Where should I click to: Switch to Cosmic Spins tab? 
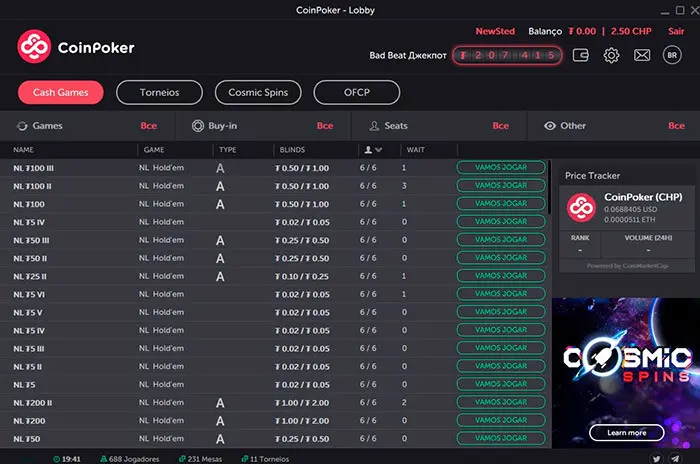(x=258, y=92)
